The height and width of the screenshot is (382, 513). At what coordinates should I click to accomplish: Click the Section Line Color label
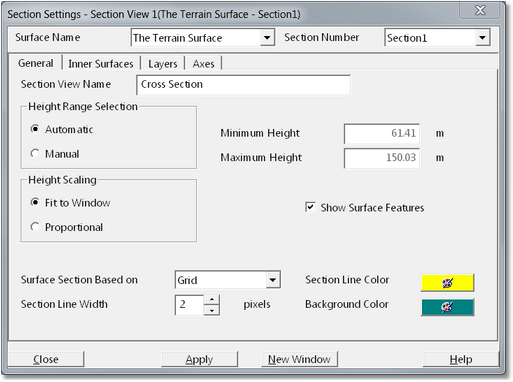coord(347,280)
